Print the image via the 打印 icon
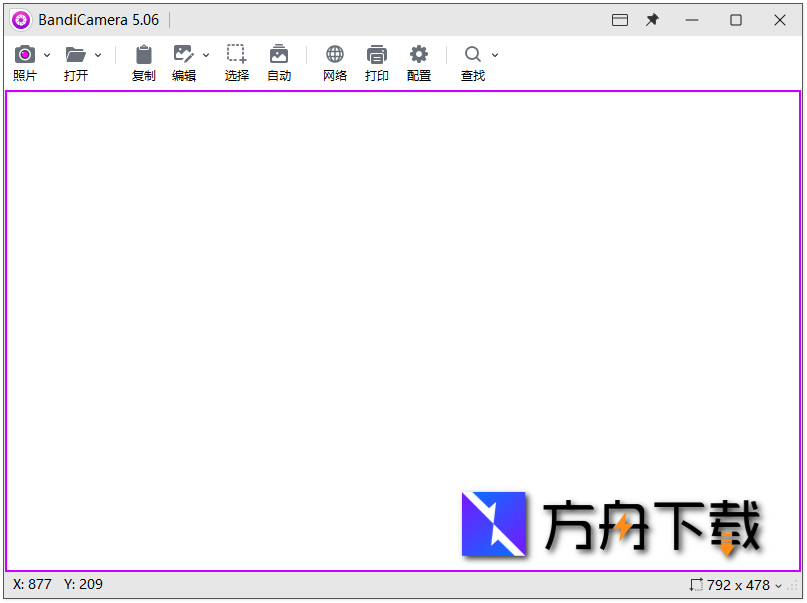 coord(377,55)
